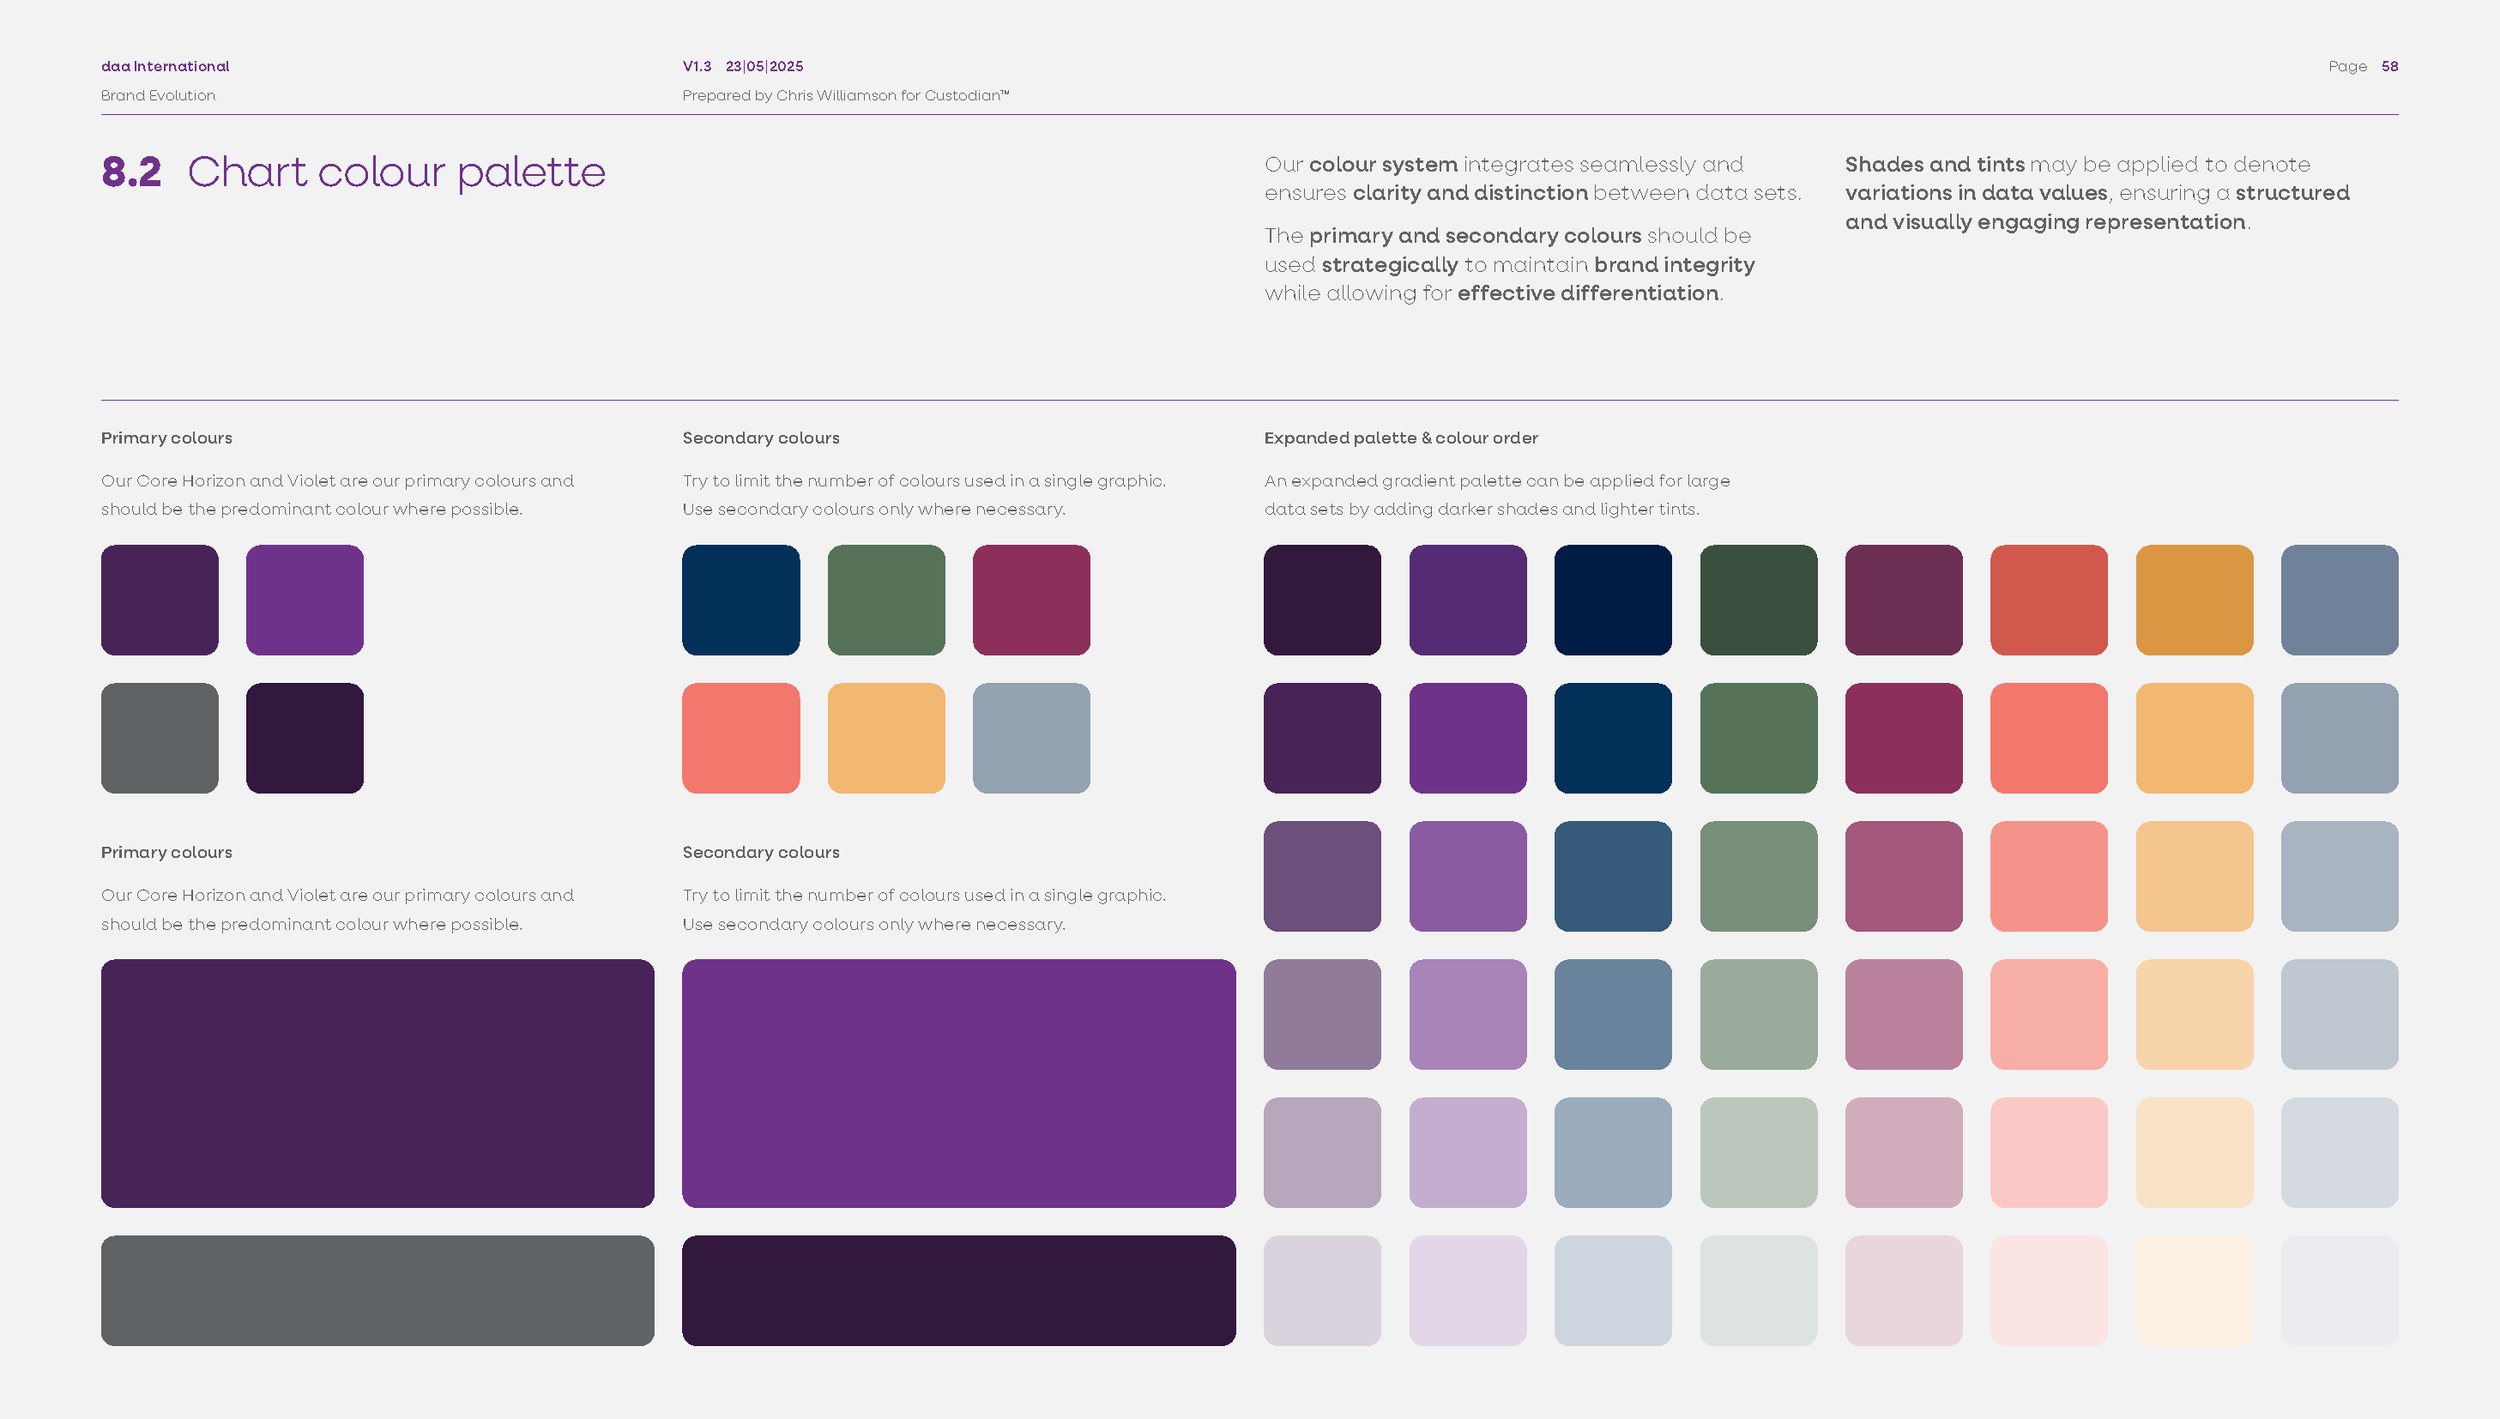This screenshot has height=1419, width=2500.
Task: Pick darkest coral-red shade in expanded palette
Action: (2049, 600)
